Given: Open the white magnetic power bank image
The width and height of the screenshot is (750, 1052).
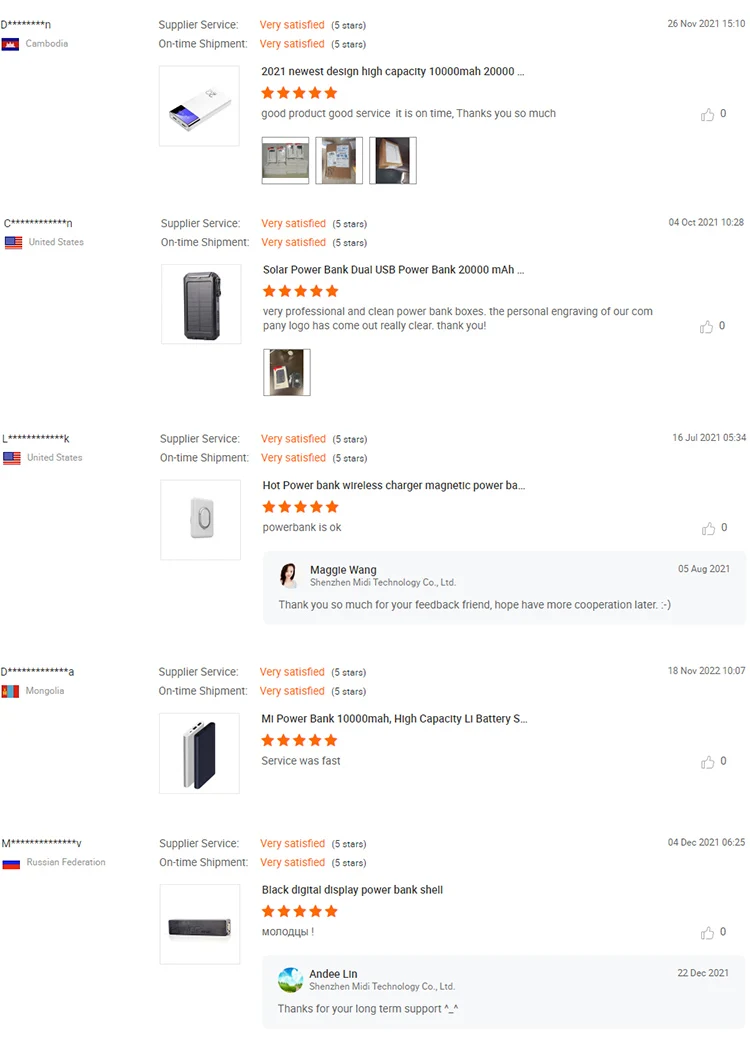Looking at the screenshot, I should [x=200, y=520].
